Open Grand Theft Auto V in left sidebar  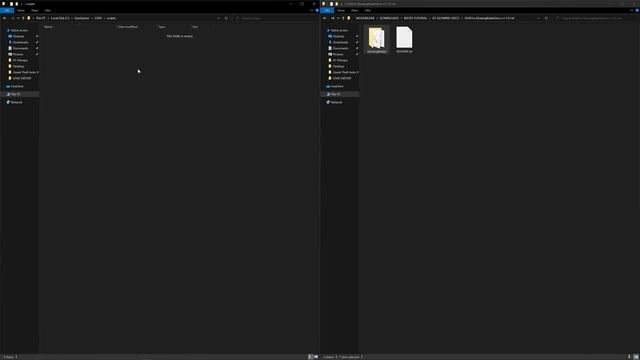pos(25,72)
